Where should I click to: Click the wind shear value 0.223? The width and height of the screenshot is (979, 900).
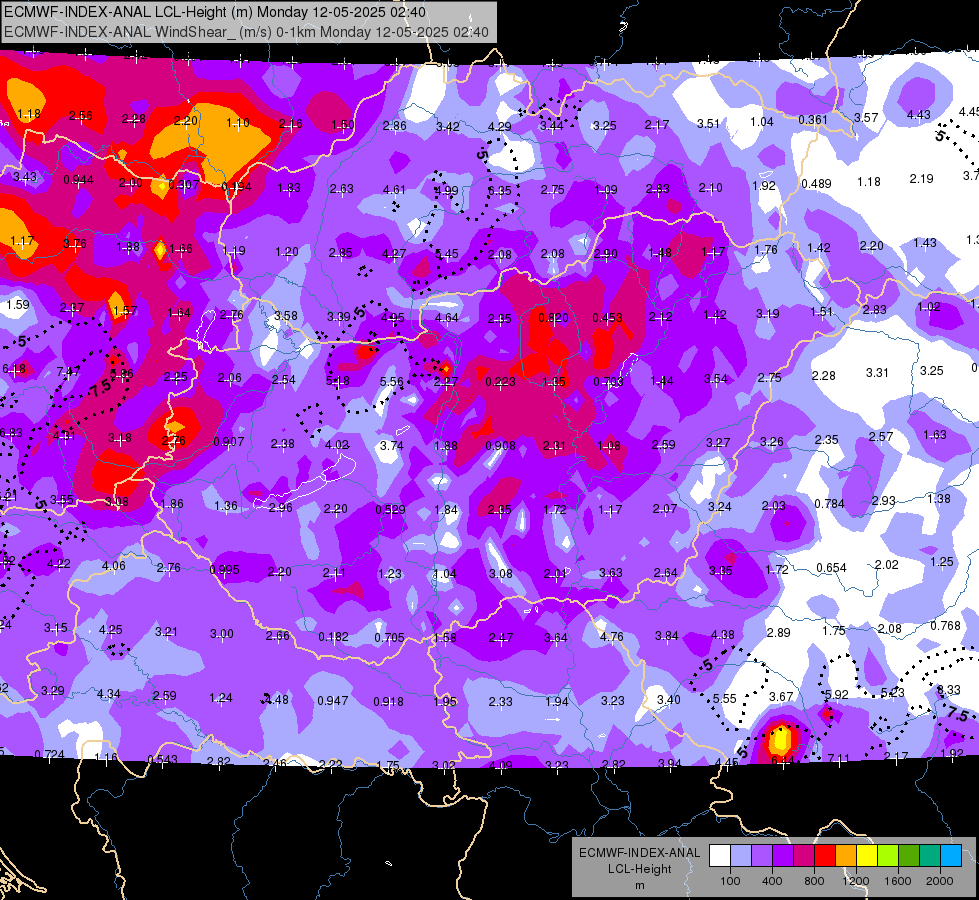pos(501,382)
